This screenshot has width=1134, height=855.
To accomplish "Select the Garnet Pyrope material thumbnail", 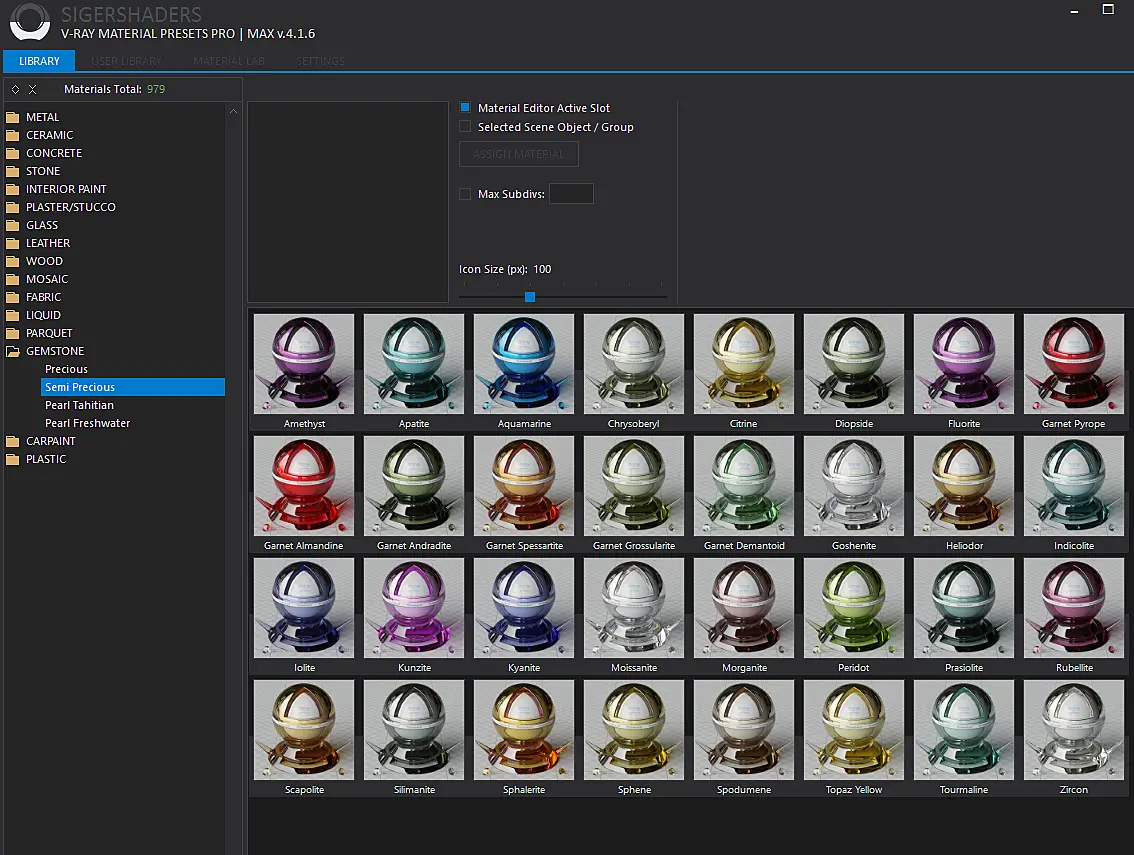I will pyautogui.click(x=1074, y=364).
